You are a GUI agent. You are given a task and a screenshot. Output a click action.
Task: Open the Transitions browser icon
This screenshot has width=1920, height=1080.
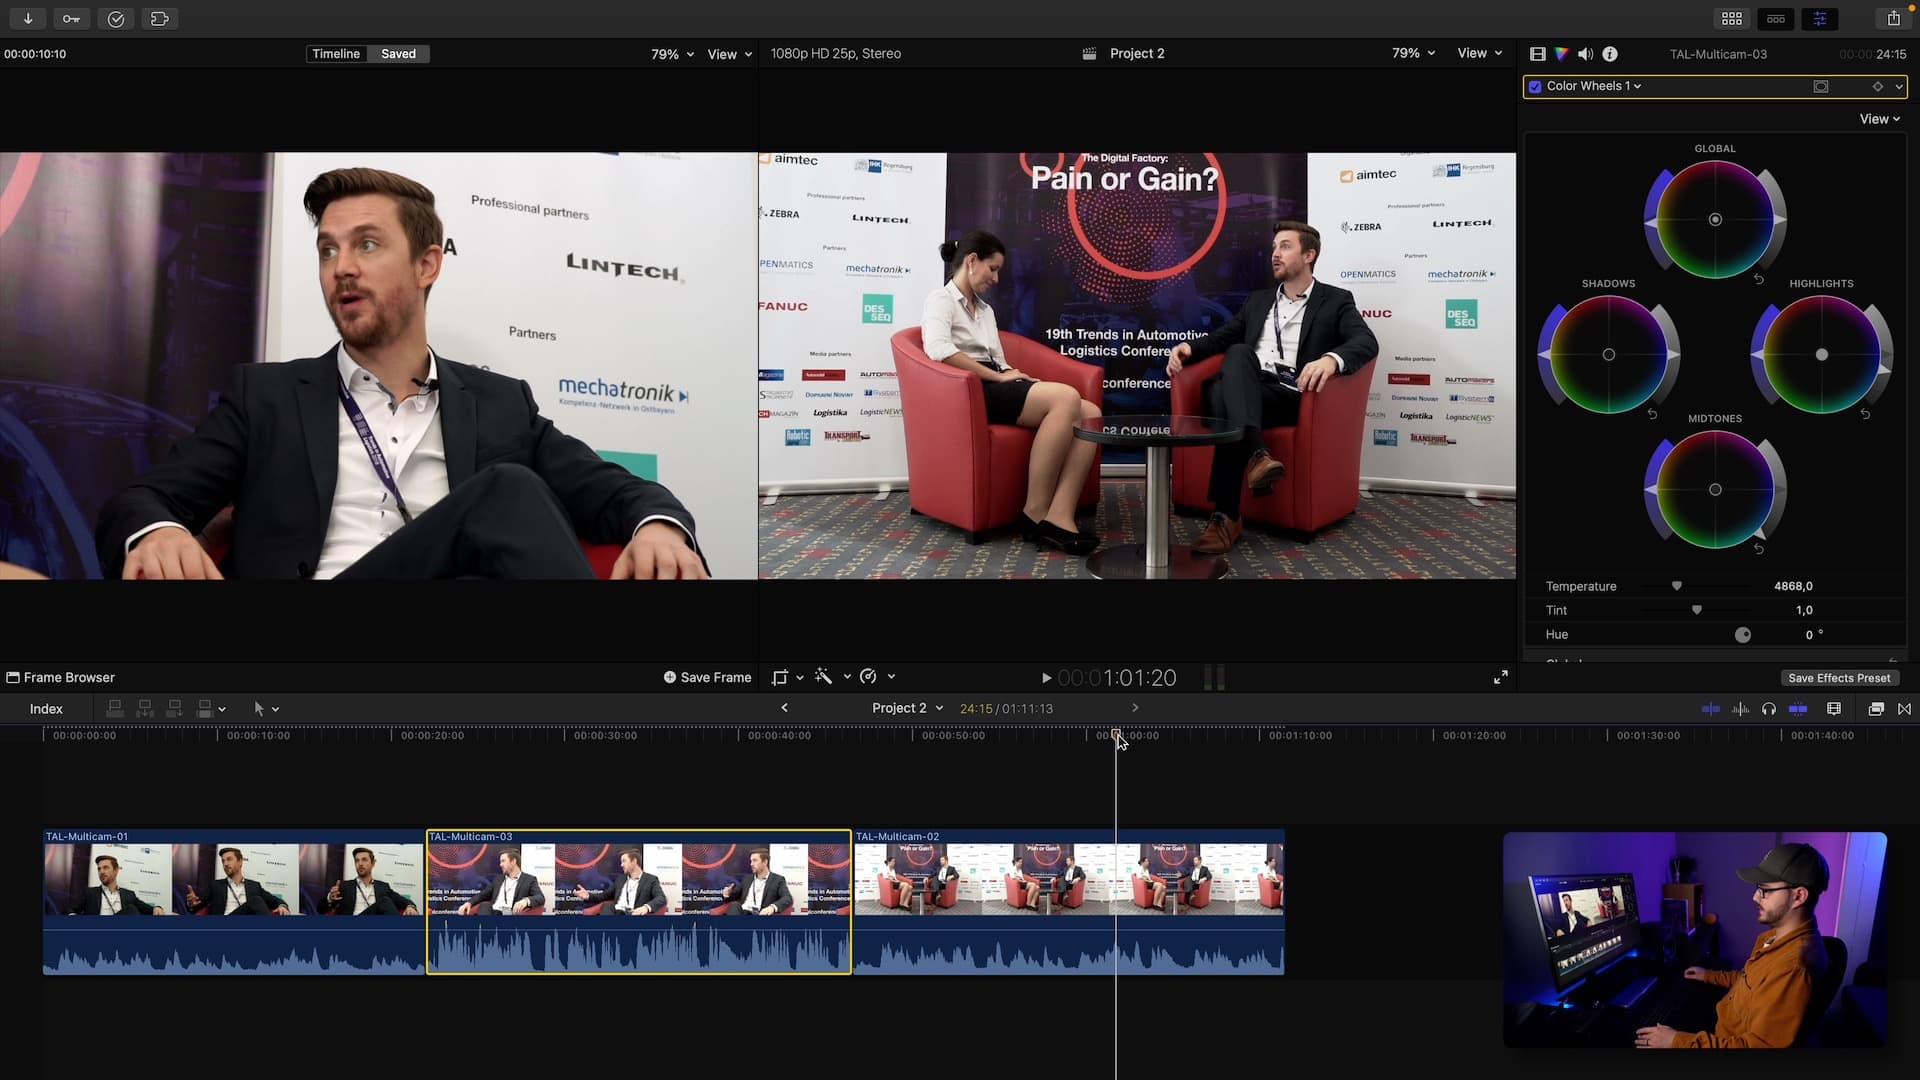[x=1904, y=709]
